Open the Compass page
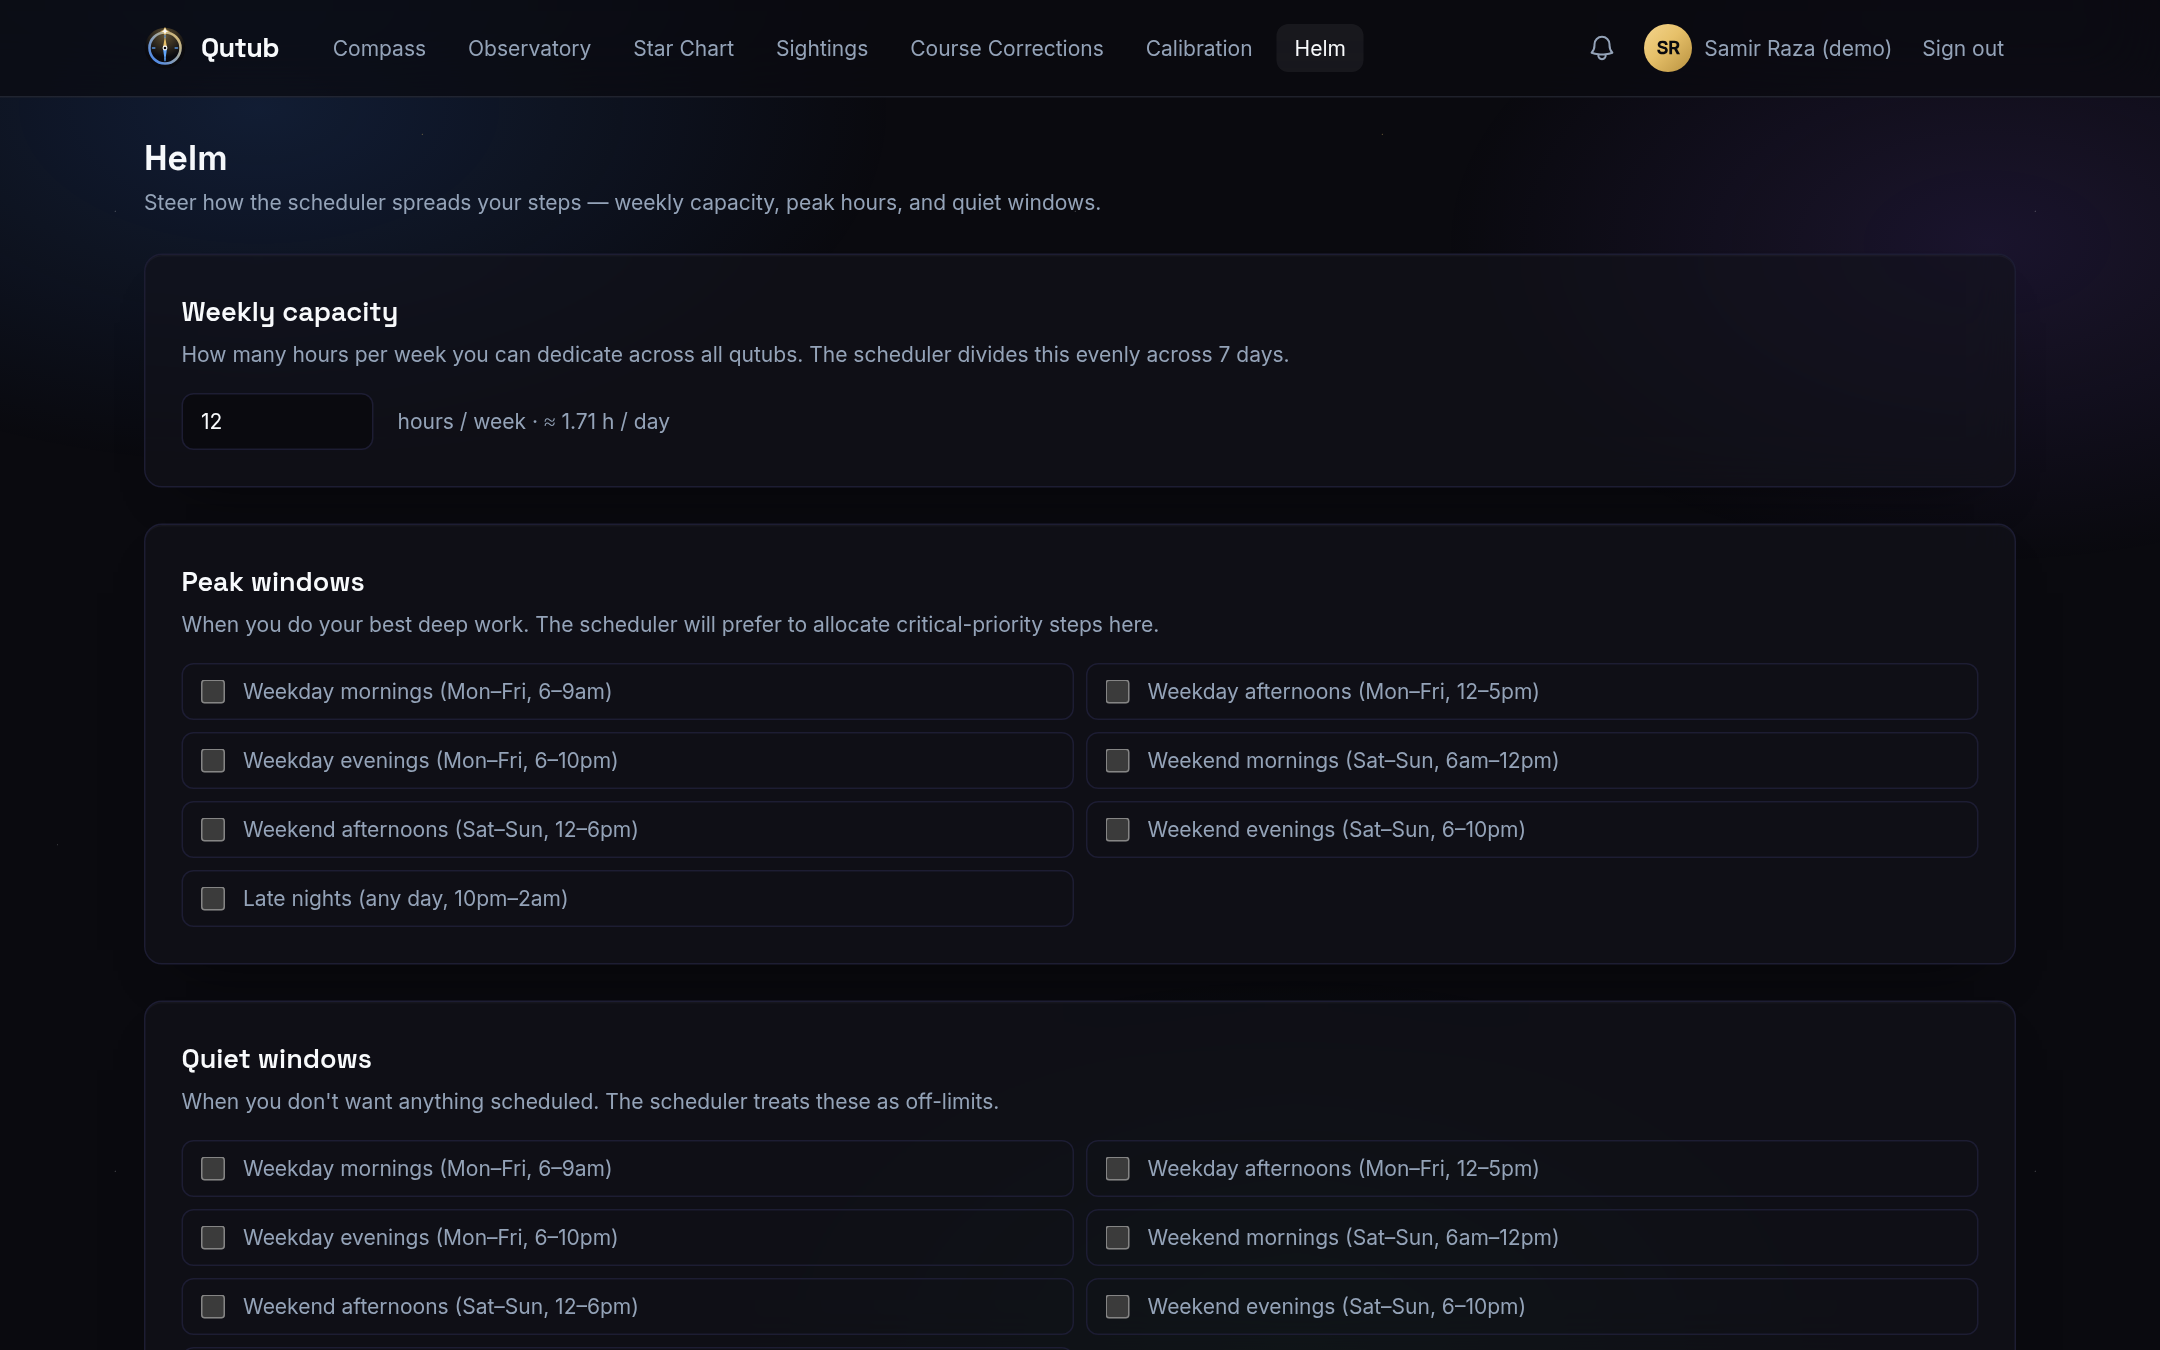2160x1350 pixels. point(379,48)
